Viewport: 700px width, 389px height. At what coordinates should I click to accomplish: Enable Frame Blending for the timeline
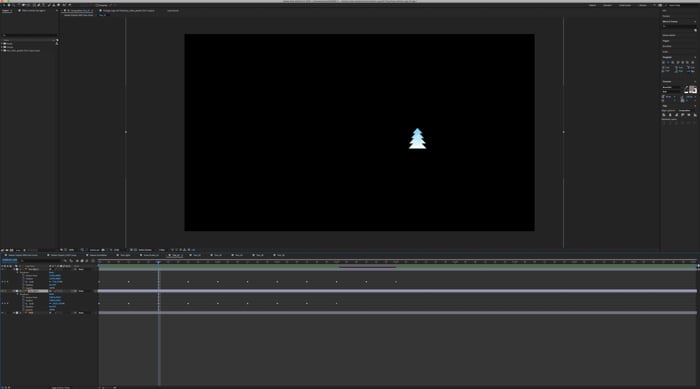point(82,260)
